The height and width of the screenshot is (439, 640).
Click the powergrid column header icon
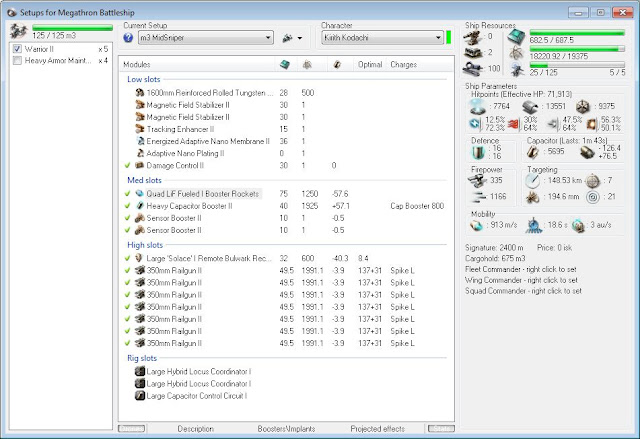[x=307, y=64]
